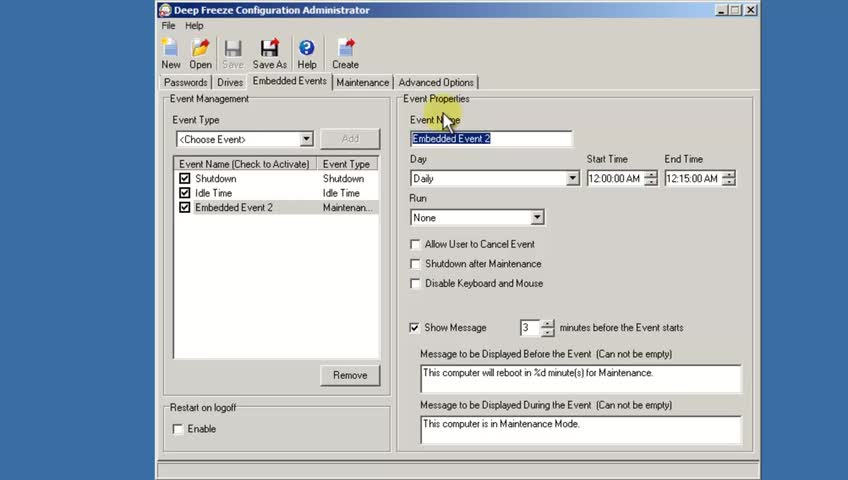Uncheck the Shutdown event checkbox
Image resolution: width=848 pixels, height=480 pixels.
click(184, 178)
